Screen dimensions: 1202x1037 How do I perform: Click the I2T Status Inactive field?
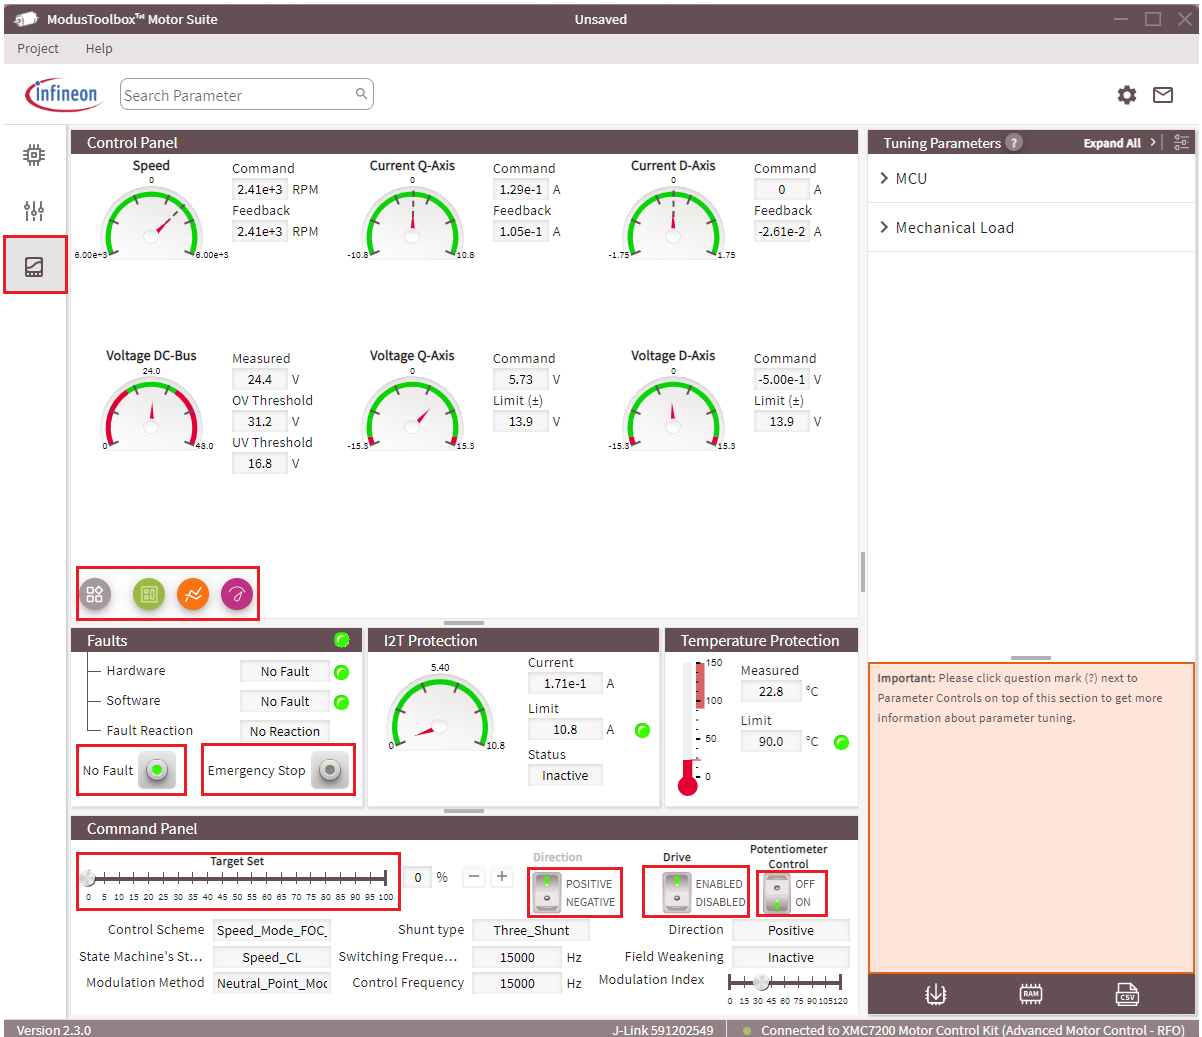565,775
